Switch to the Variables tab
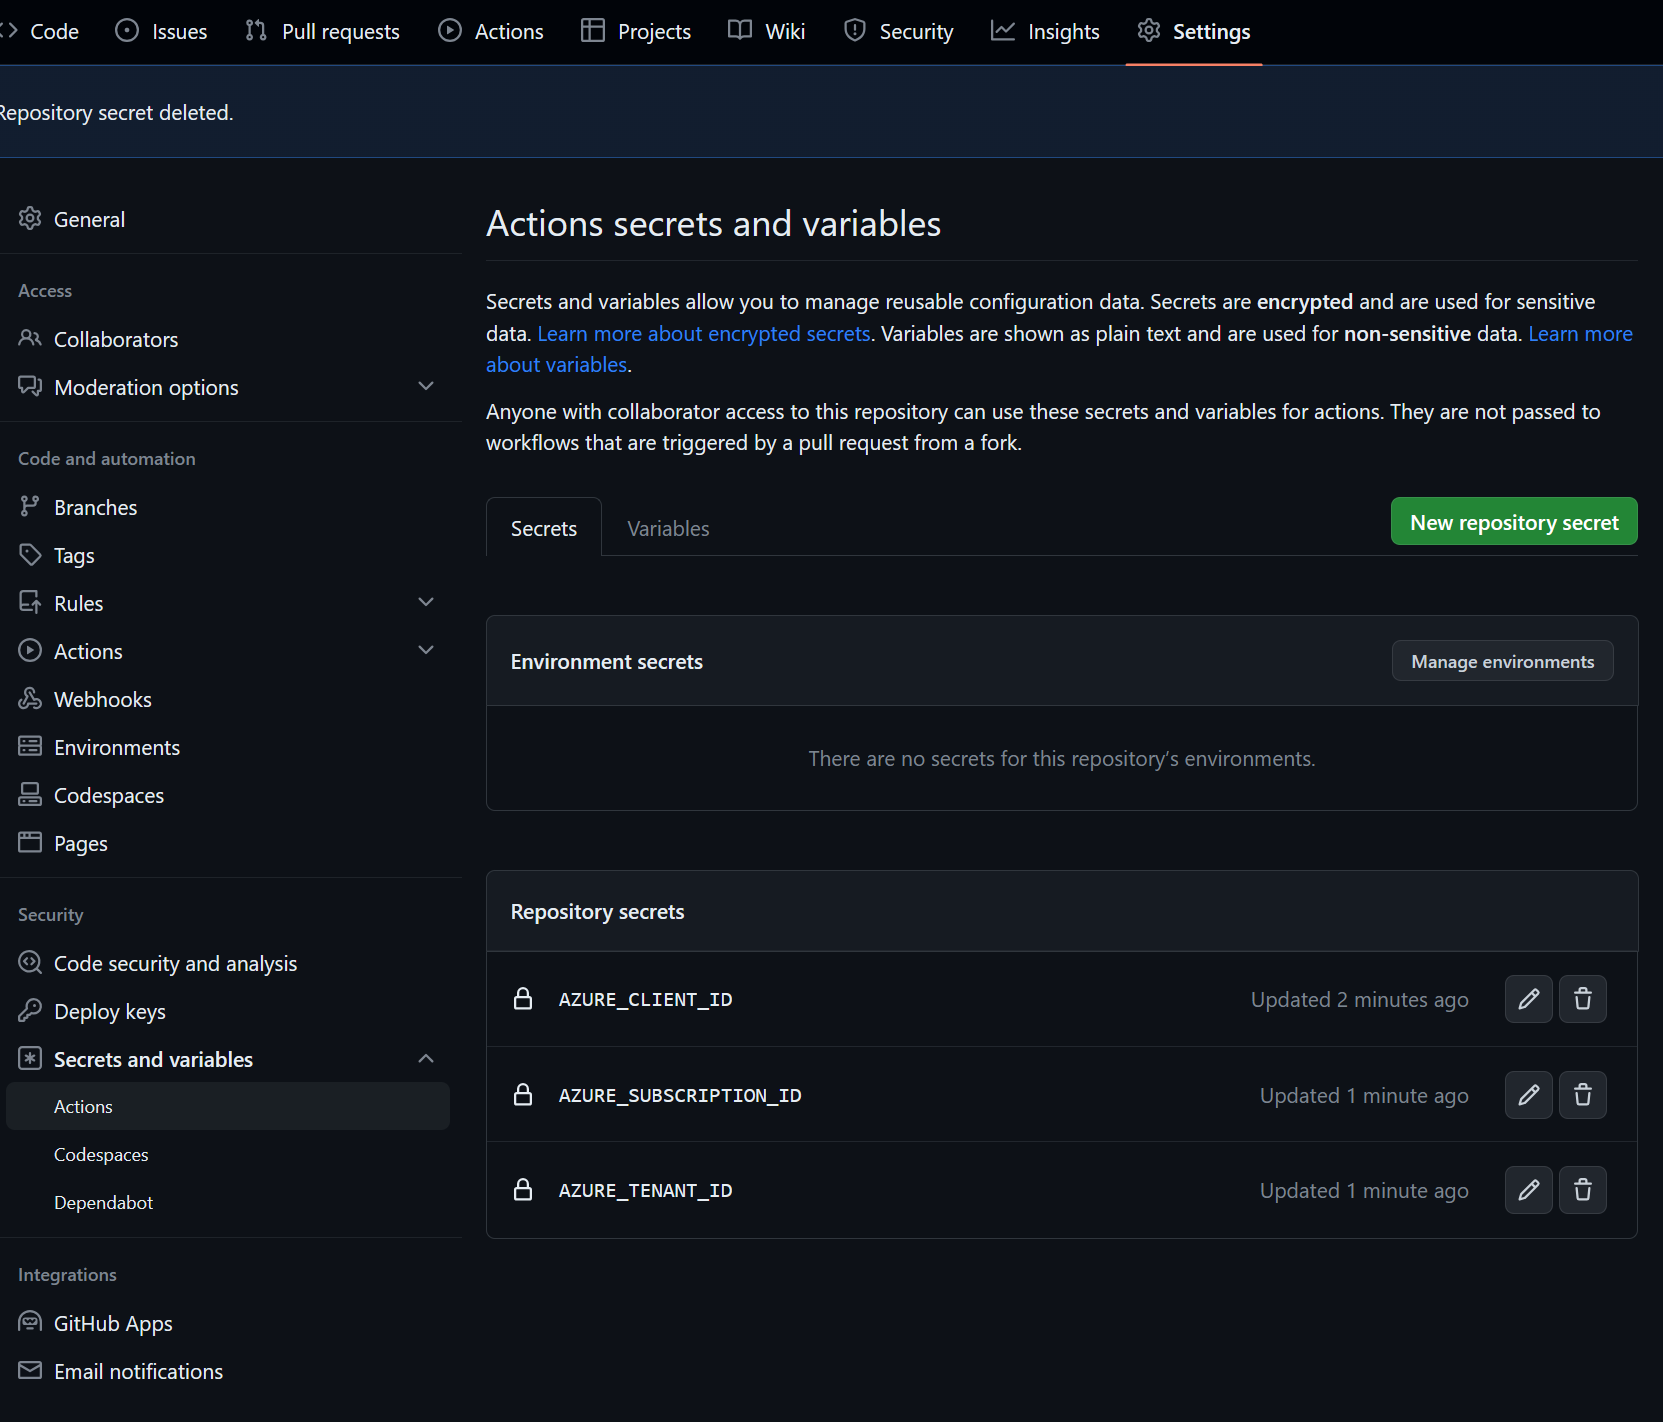1663x1422 pixels. [x=667, y=527]
